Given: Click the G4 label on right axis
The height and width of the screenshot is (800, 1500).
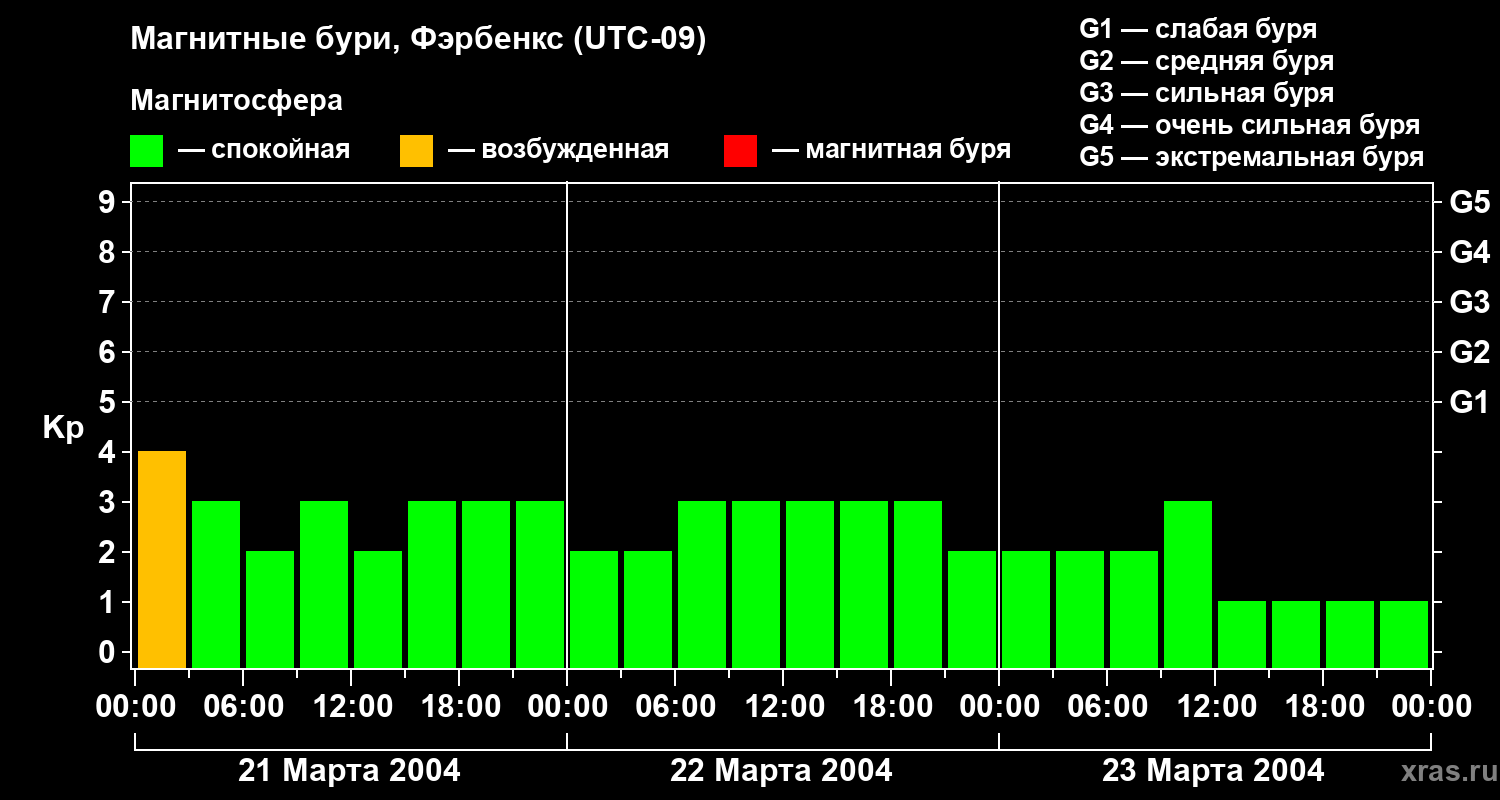Looking at the screenshot, I should [1469, 252].
